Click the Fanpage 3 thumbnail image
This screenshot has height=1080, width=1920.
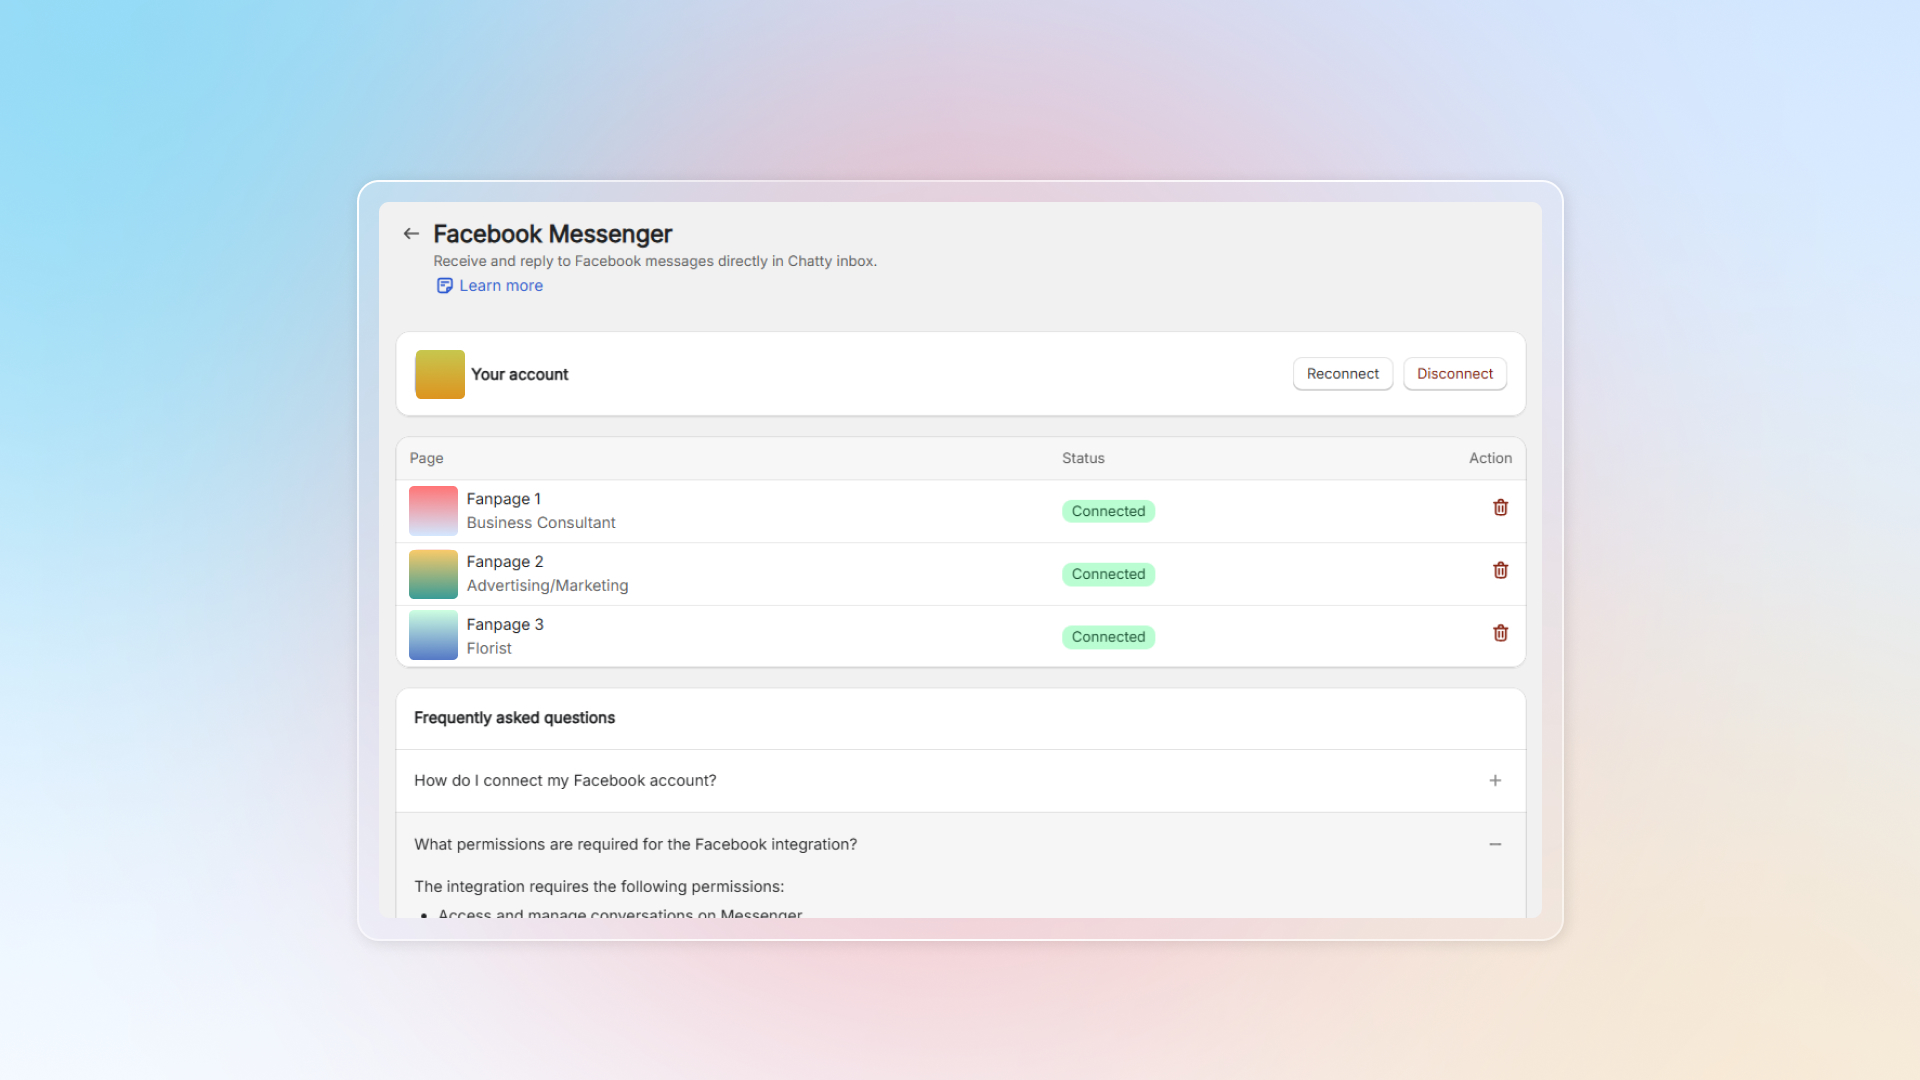point(433,636)
